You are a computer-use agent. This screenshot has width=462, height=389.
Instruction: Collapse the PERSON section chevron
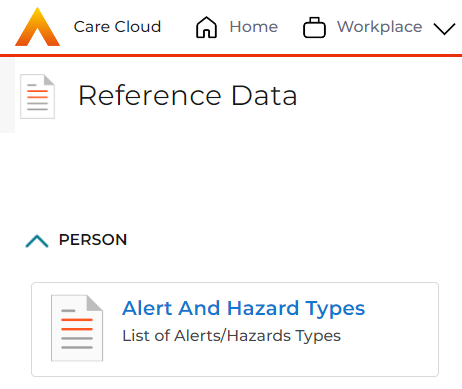point(37,241)
